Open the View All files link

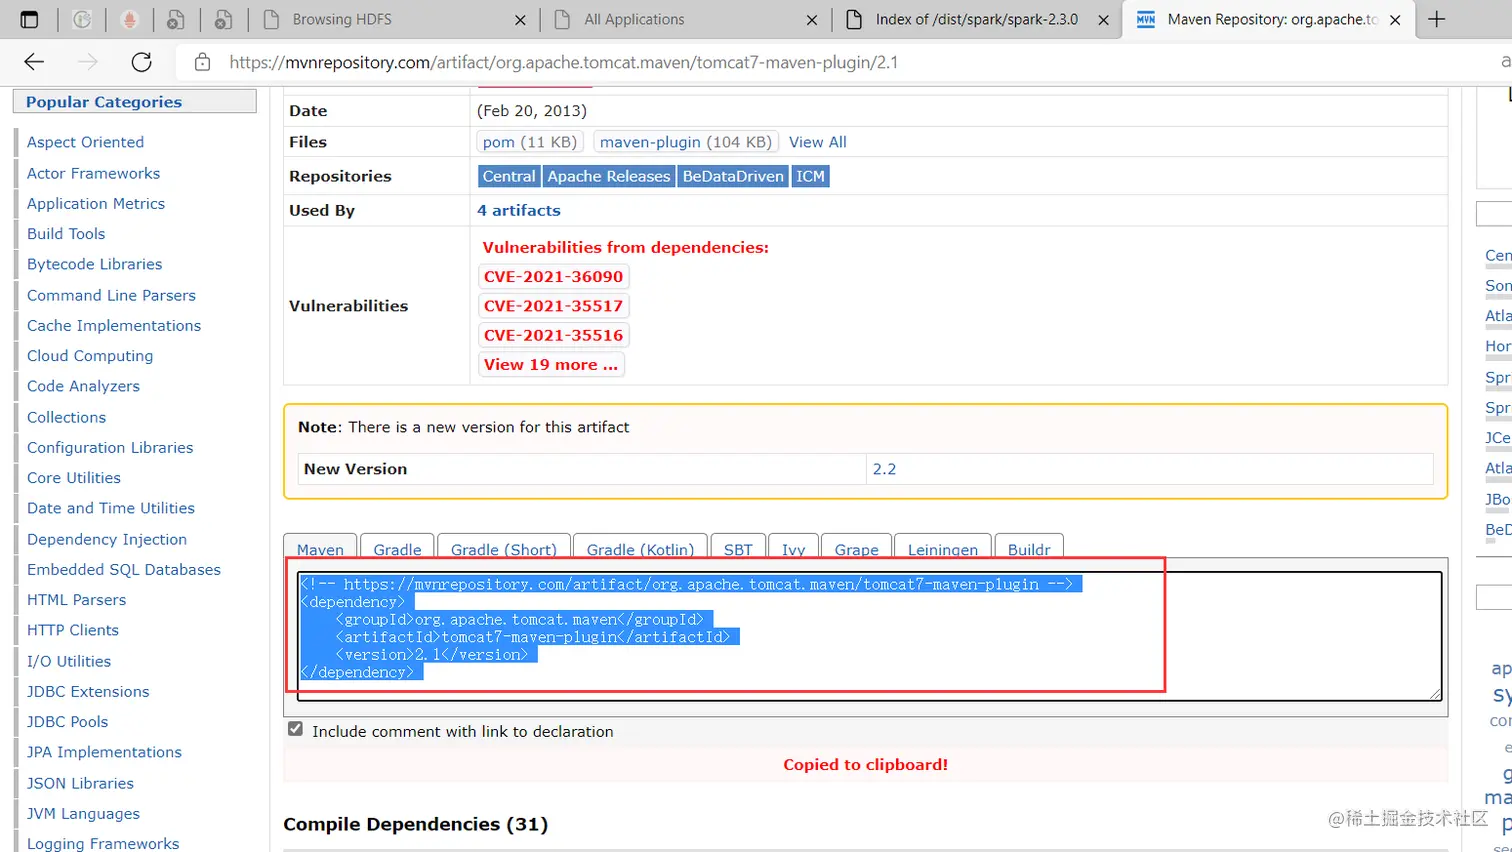coord(817,142)
